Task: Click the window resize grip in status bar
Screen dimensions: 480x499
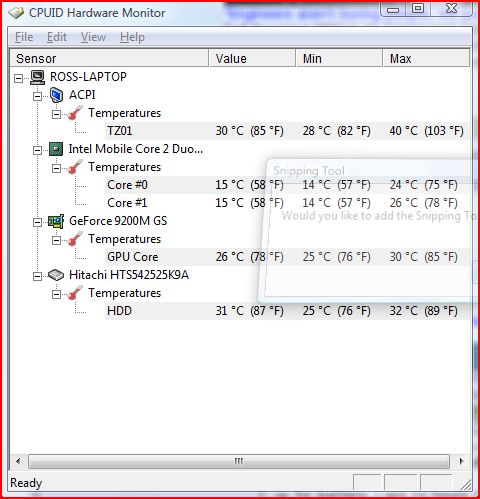Action: click(x=465, y=484)
